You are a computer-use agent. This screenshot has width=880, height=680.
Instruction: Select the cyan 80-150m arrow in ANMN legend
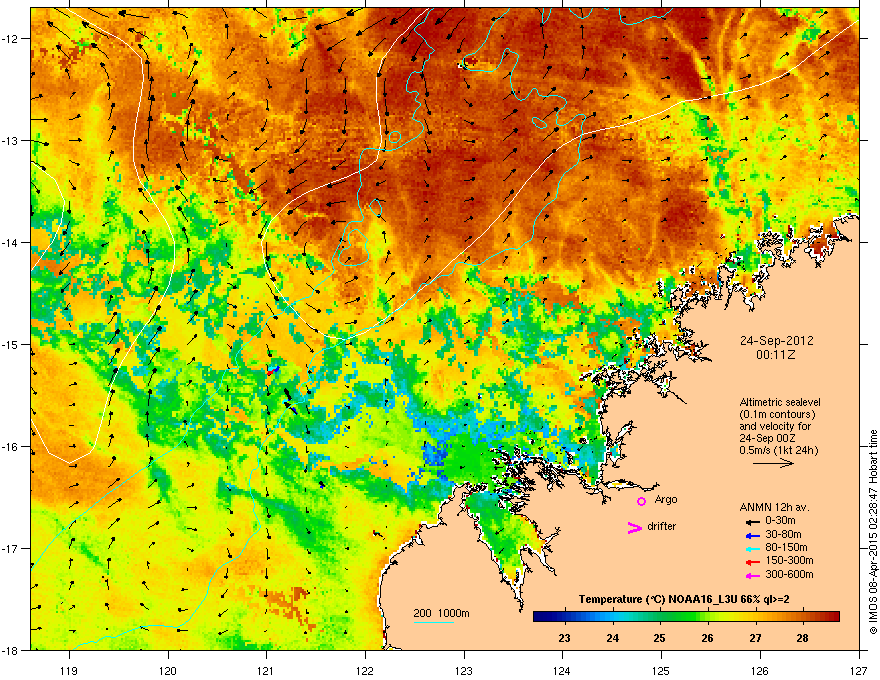point(752,548)
